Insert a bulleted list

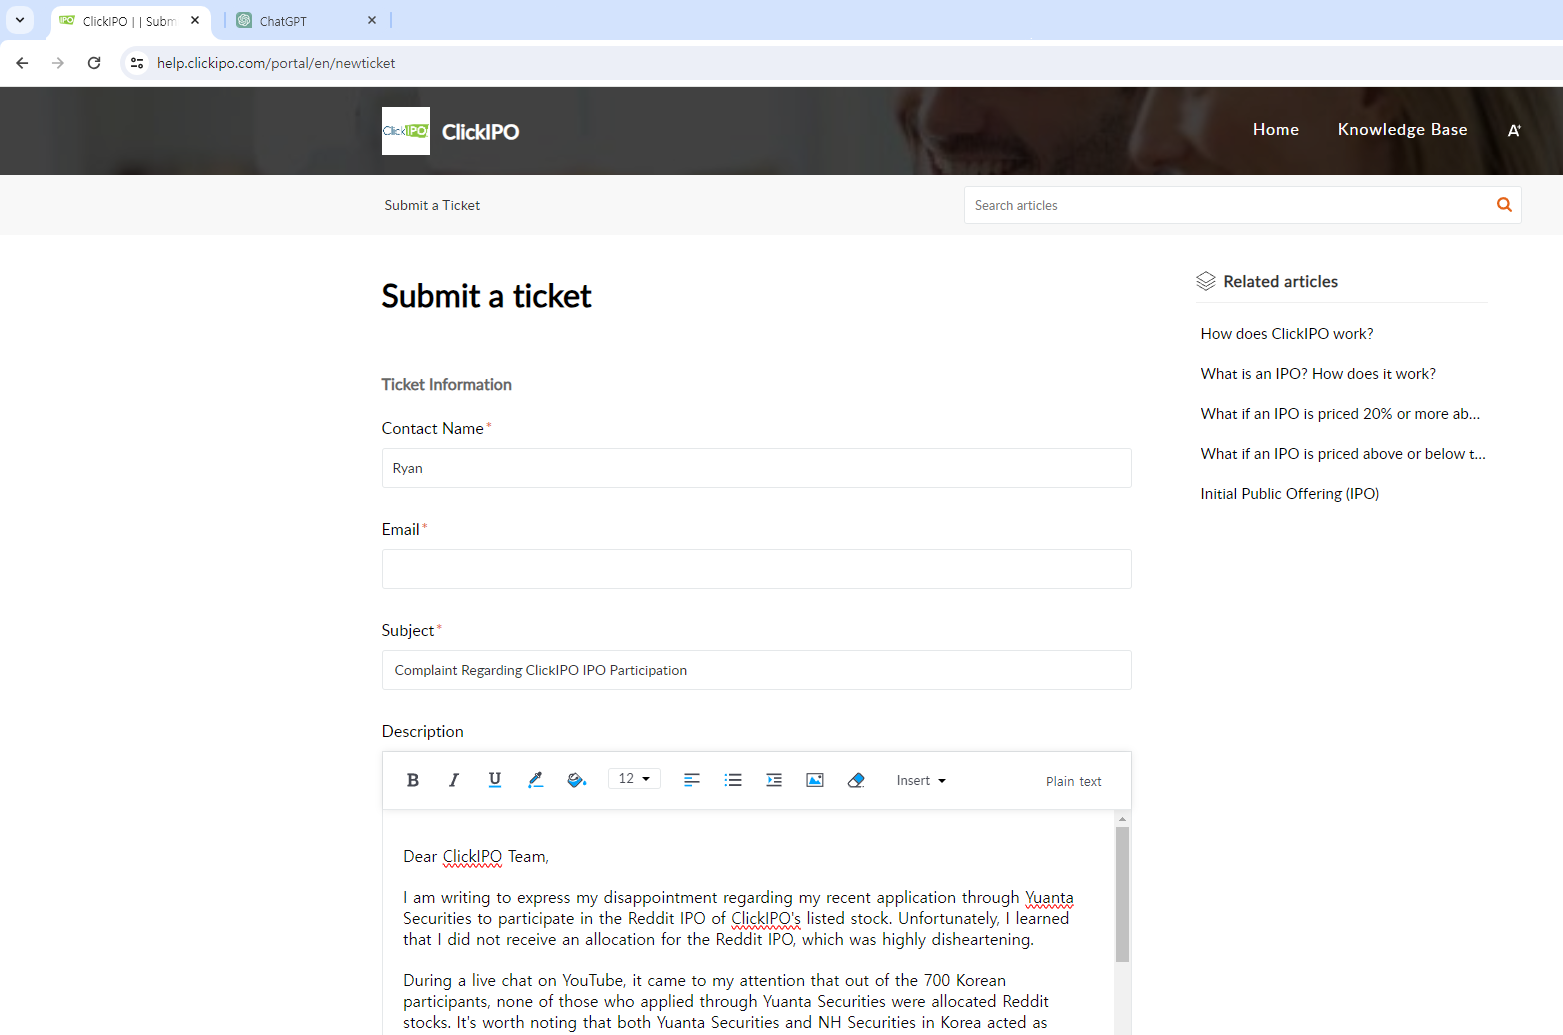pyautogui.click(x=733, y=780)
